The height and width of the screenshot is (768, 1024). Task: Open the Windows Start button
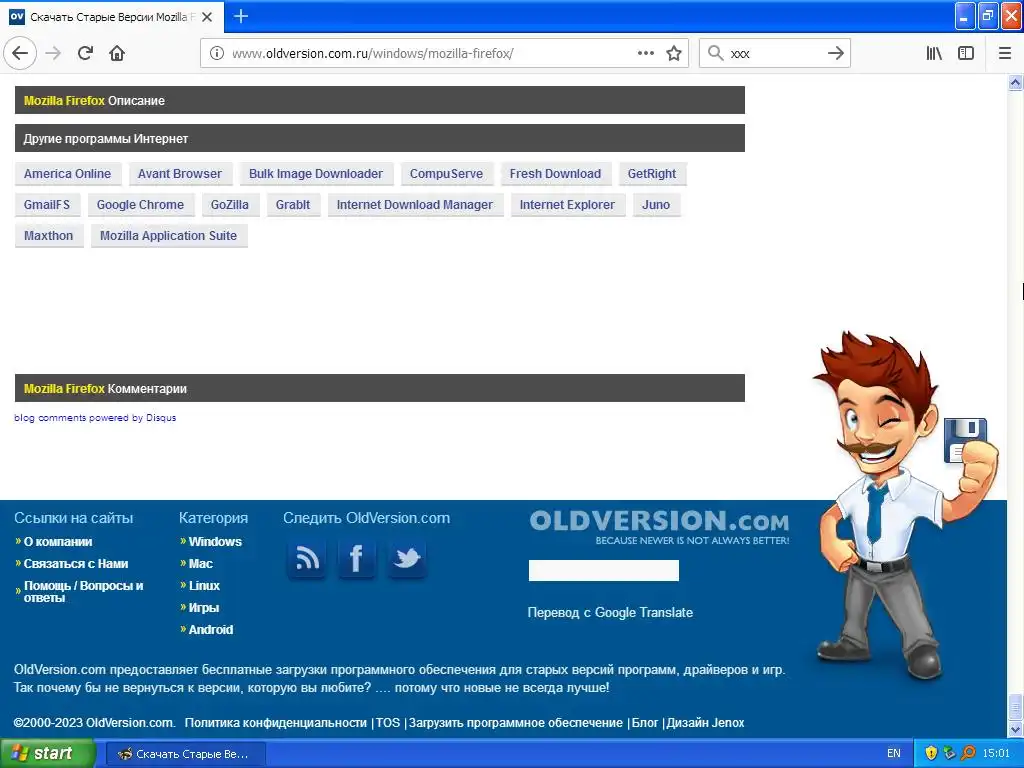tap(47, 753)
